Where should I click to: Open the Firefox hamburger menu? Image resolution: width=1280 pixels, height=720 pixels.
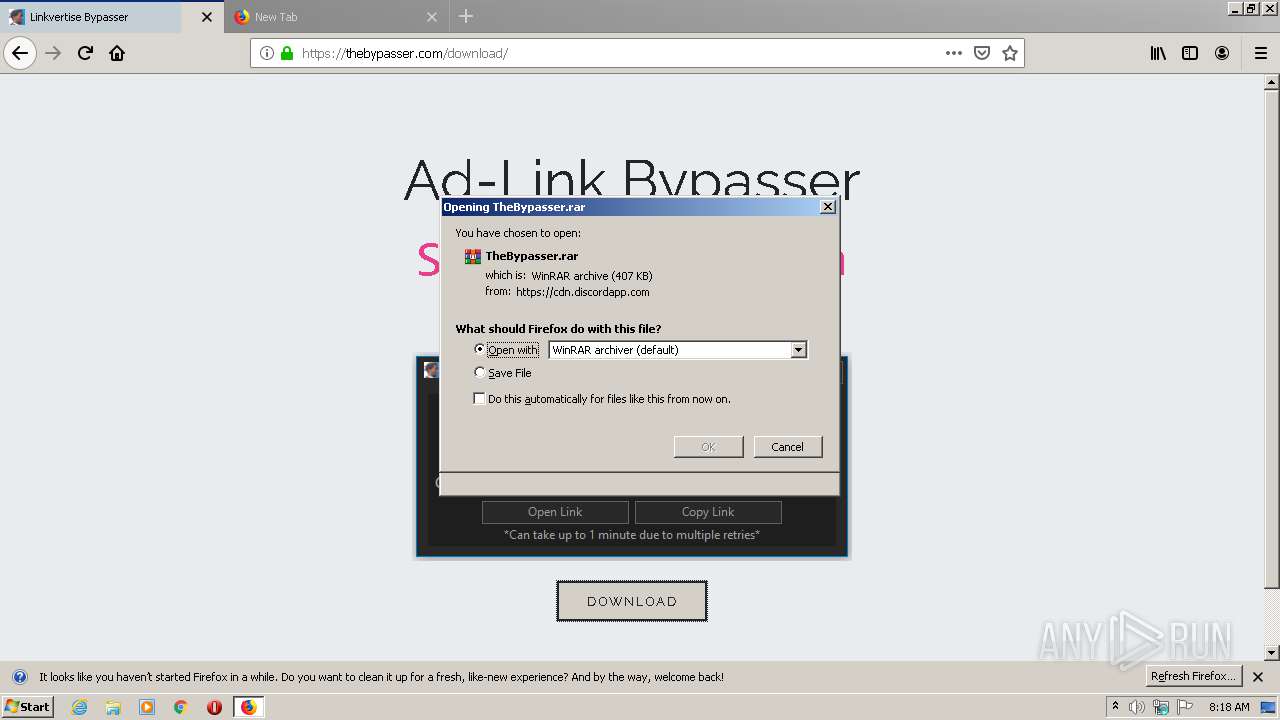(x=1261, y=53)
